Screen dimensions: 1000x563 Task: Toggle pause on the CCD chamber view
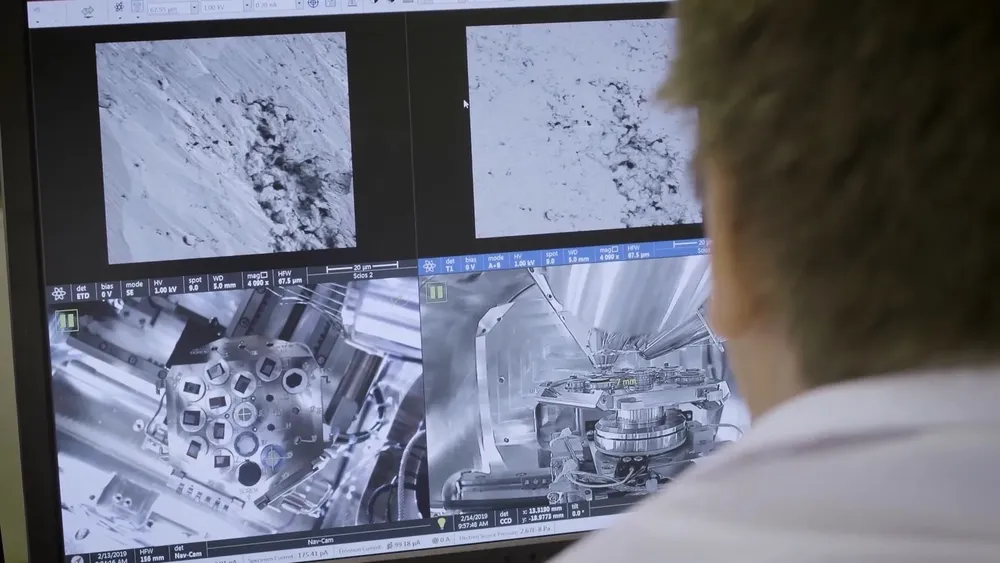(x=436, y=291)
